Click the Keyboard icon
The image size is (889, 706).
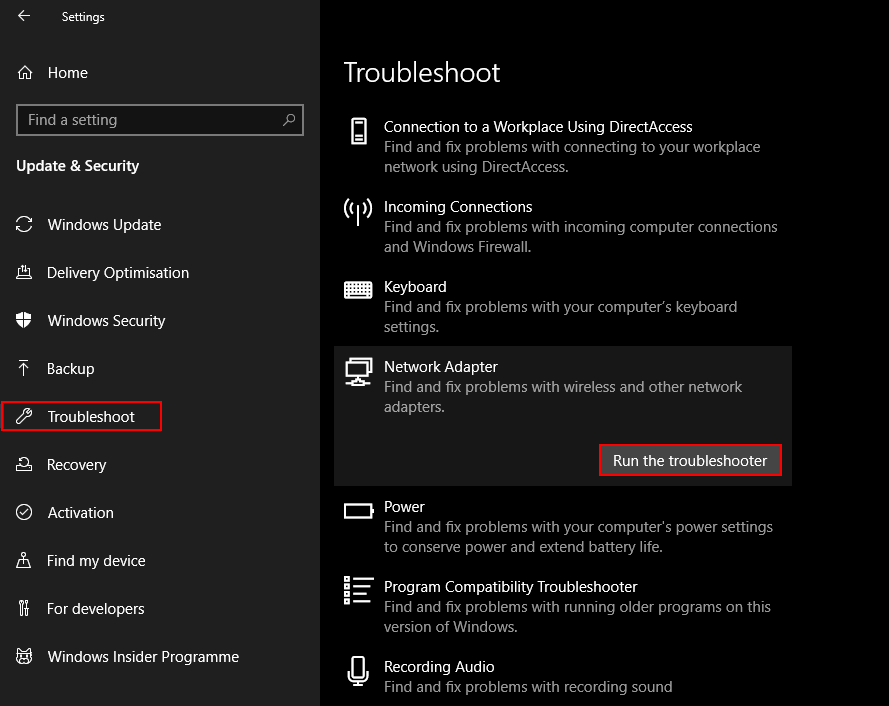tap(358, 290)
